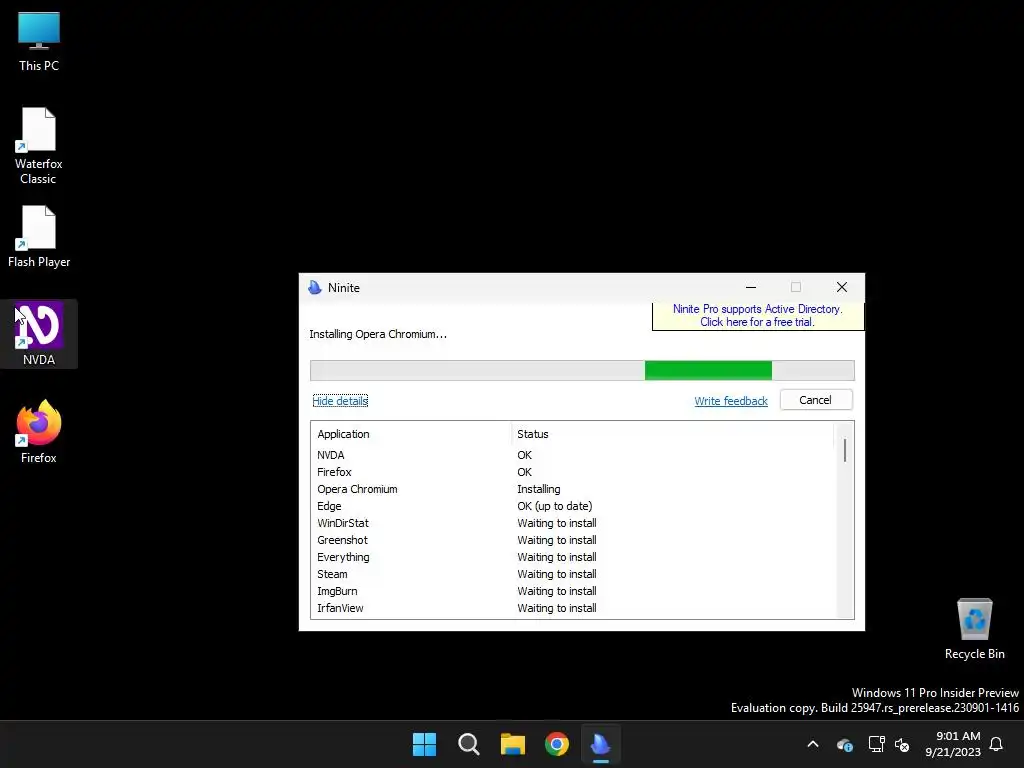The height and width of the screenshot is (768, 1024).
Task: Select the details list scrollbar thumb
Action: (845, 451)
